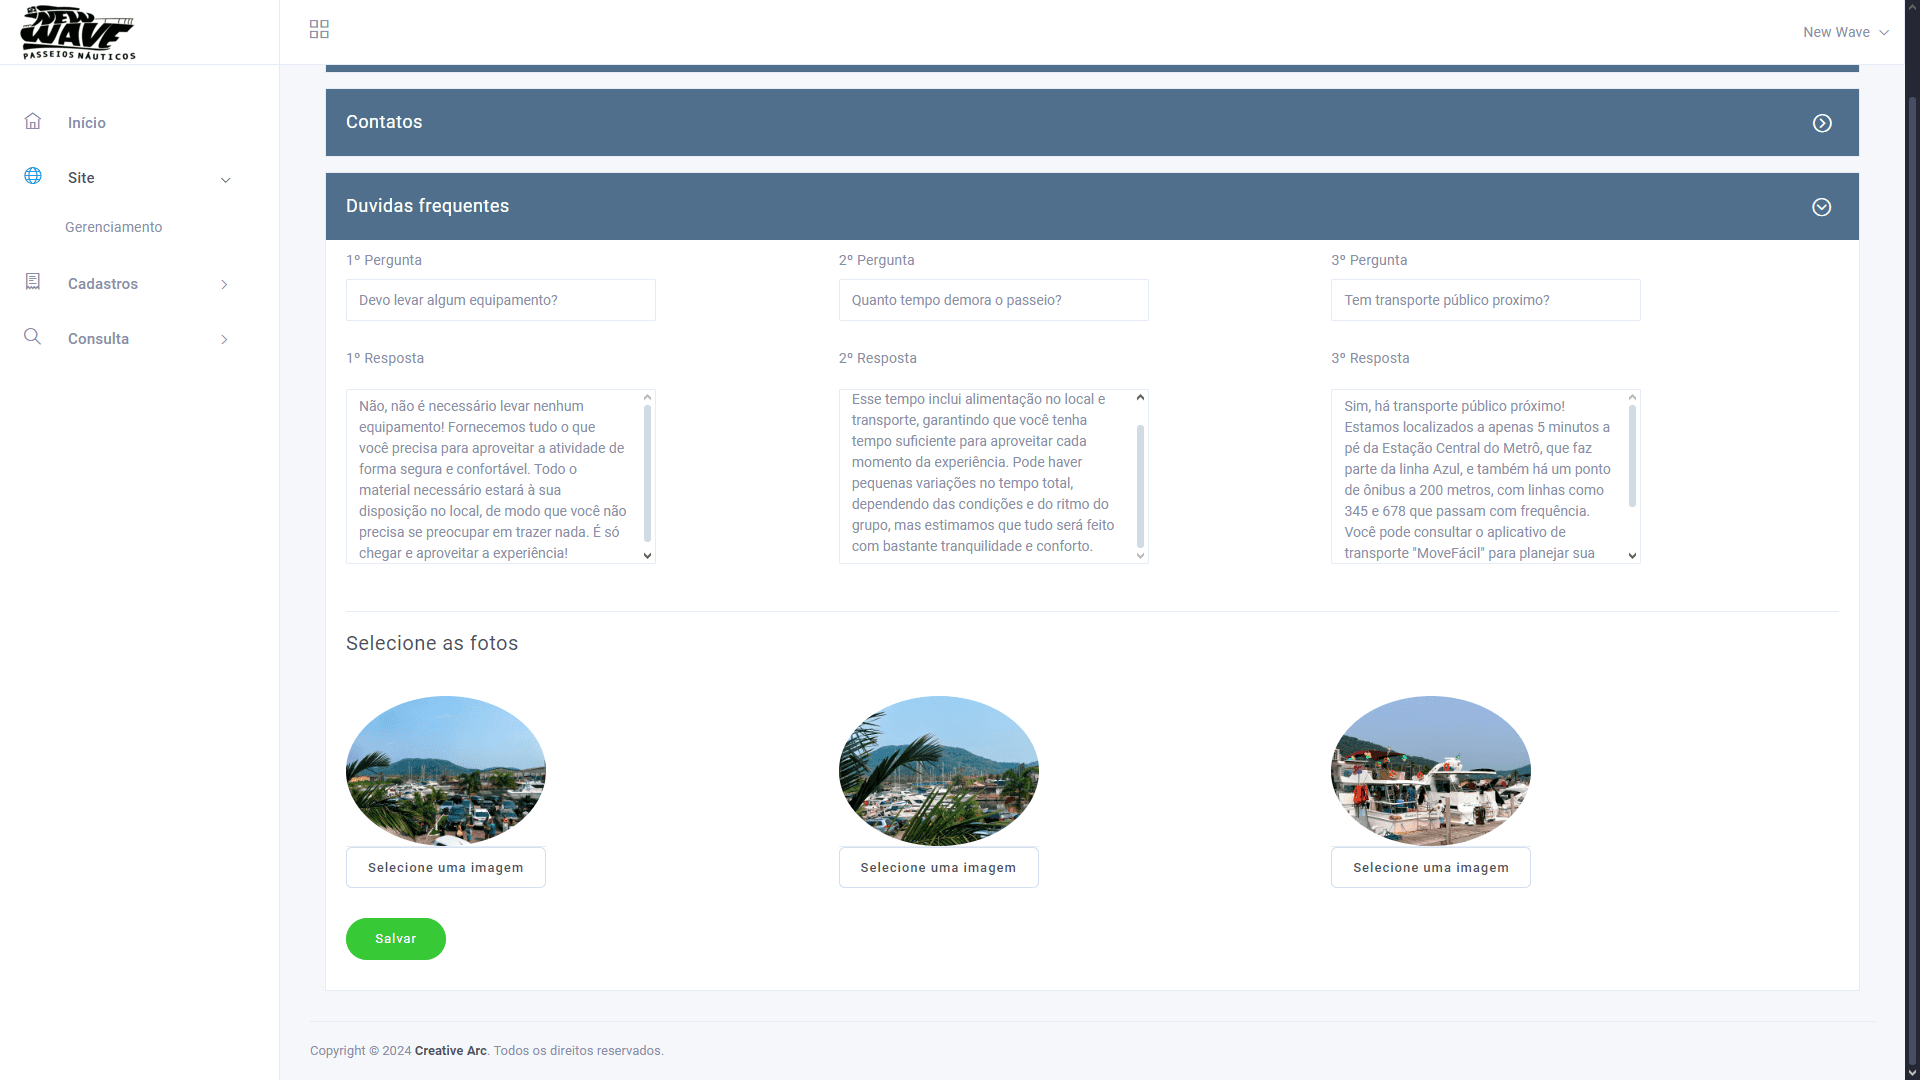The image size is (1920, 1080).
Task: Click the 3º Pergunta input field
Action: click(x=1486, y=300)
